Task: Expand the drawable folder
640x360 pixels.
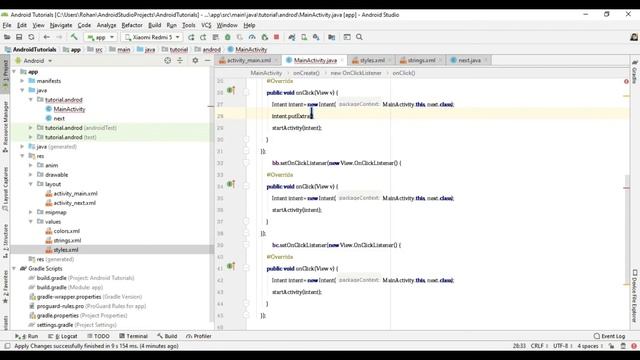Action: click(x=31, y=175)
